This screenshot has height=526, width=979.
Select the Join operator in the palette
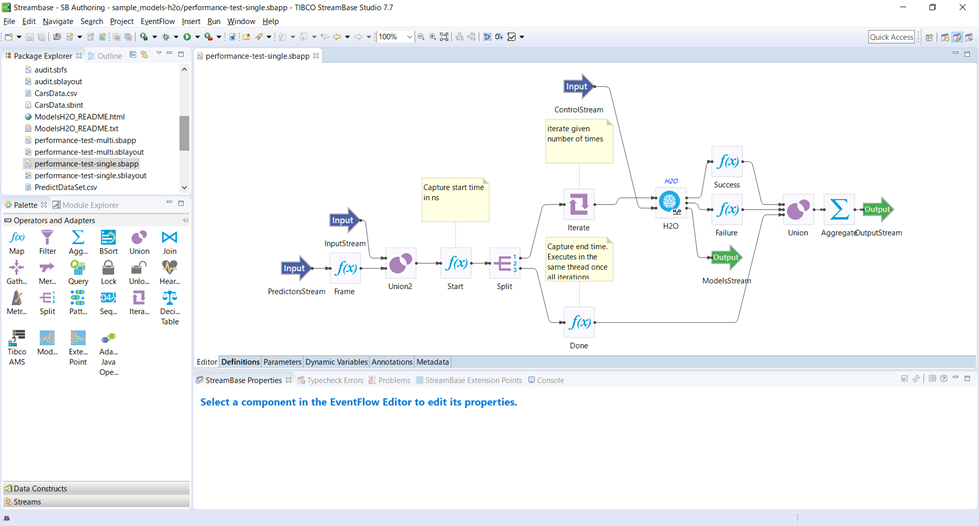click(x=169, y=242)
